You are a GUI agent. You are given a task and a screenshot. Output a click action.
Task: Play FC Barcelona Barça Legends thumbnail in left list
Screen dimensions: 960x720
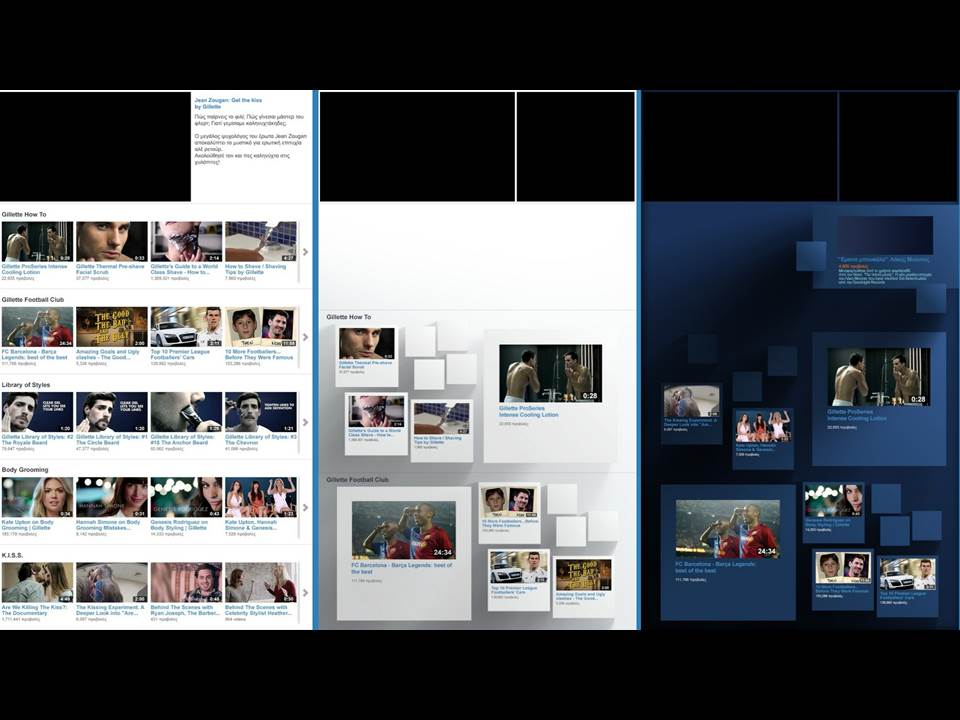37,327
